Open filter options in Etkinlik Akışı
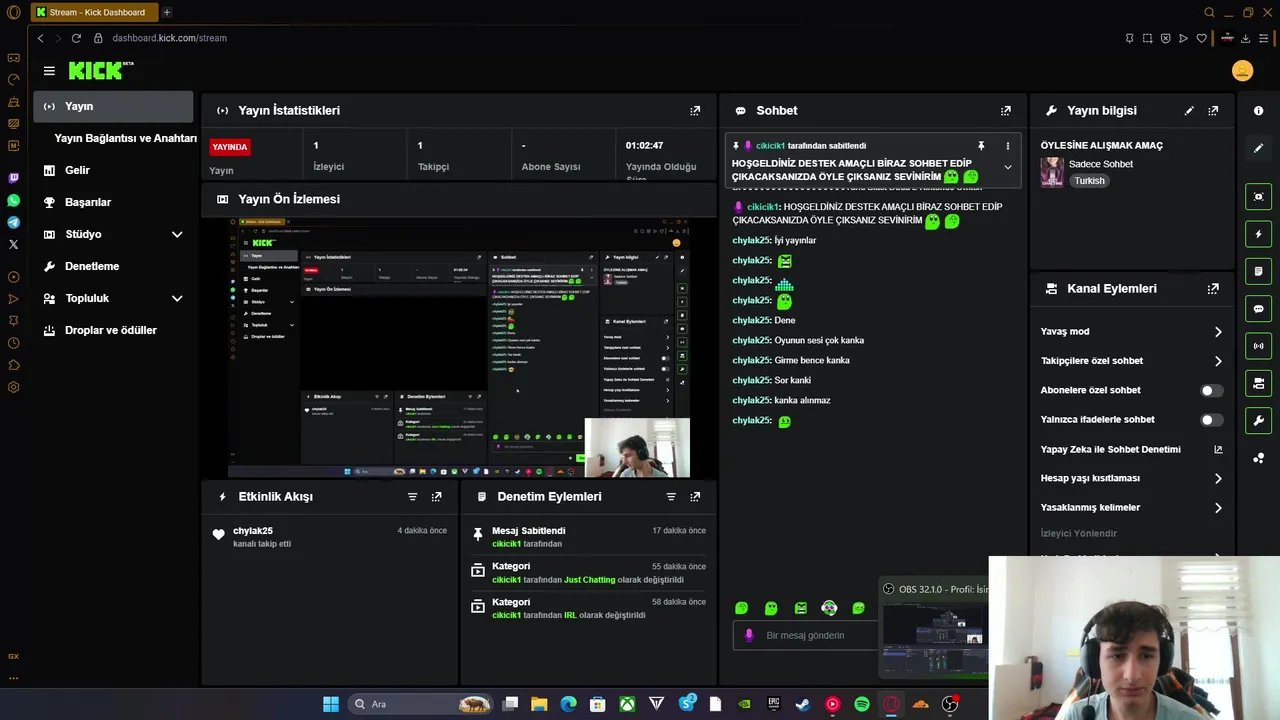The width and height of the screenshot is (1280, 720). [412, 497]
